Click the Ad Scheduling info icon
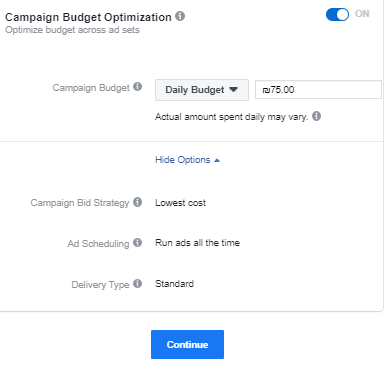Image resolution: width=384 pixels, height=381 pixels. (137, 243)
